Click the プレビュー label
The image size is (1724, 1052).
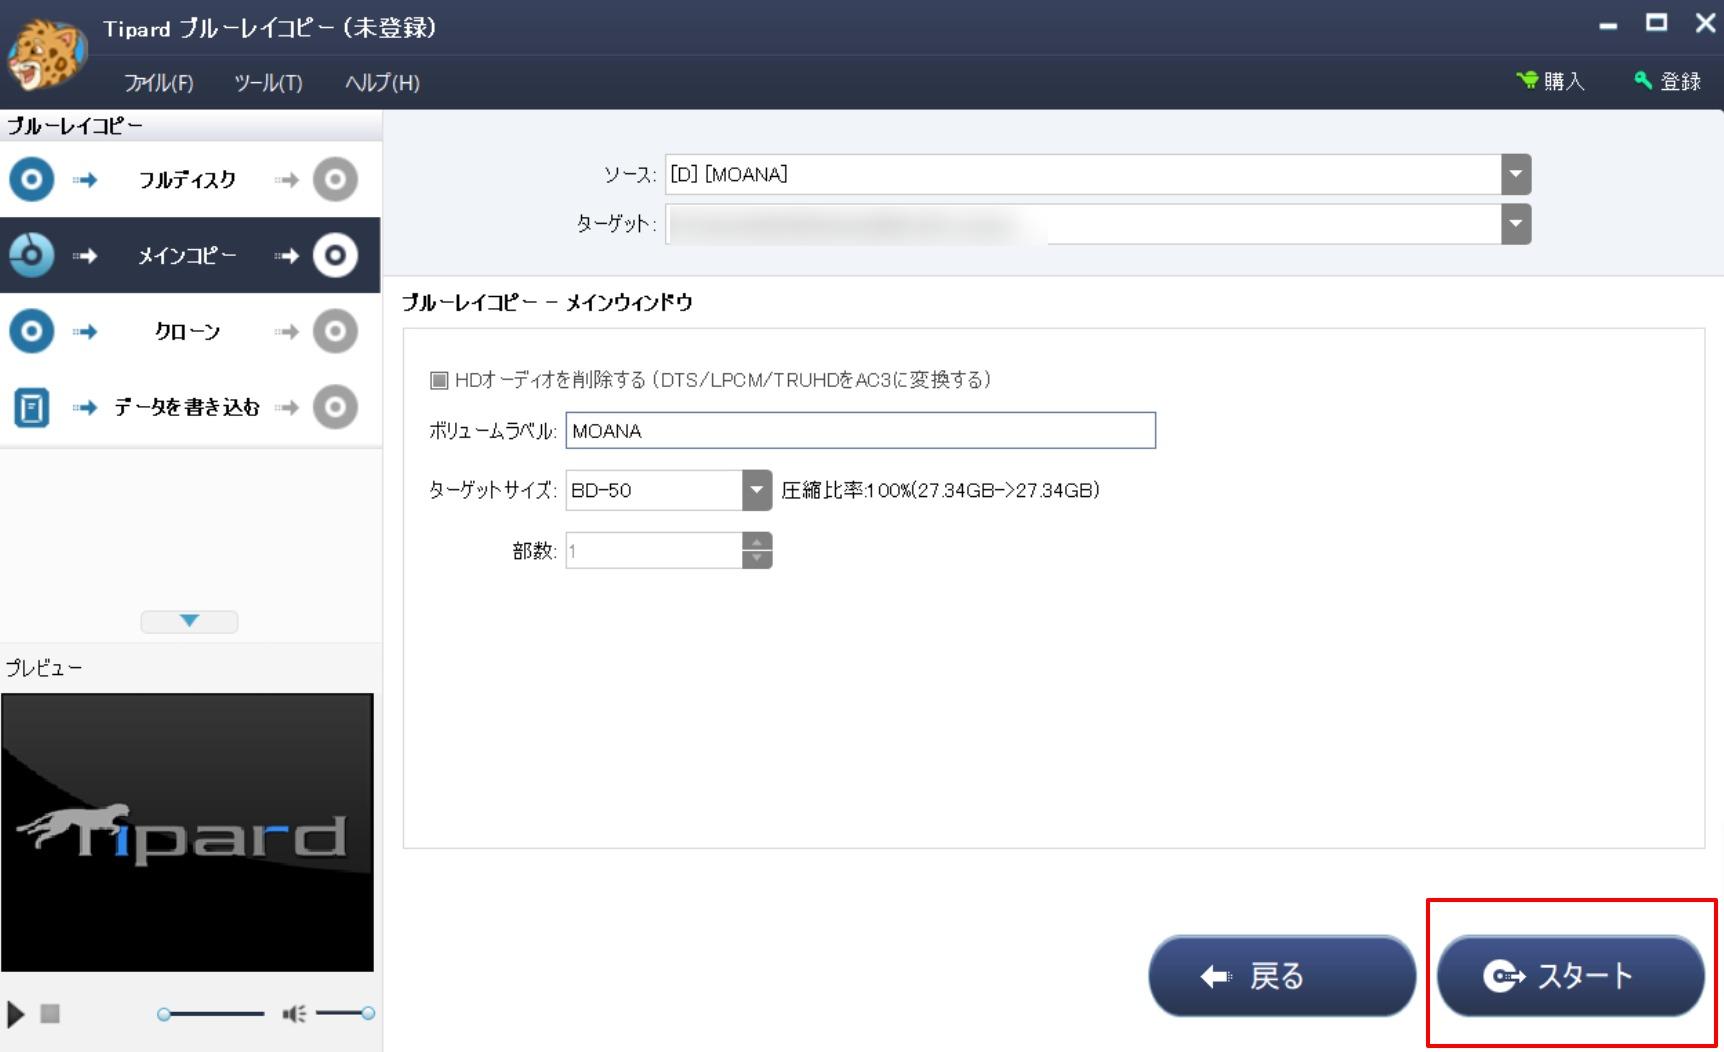pos(44,668)
